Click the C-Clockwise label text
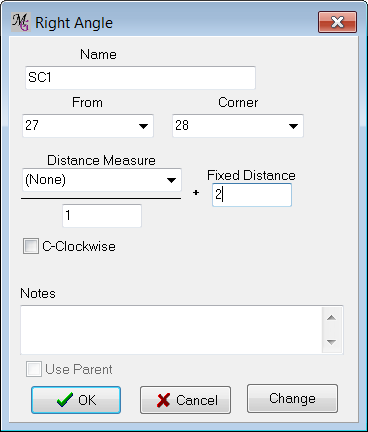This screenshot has height=432, width=368. tap(79, 246)
